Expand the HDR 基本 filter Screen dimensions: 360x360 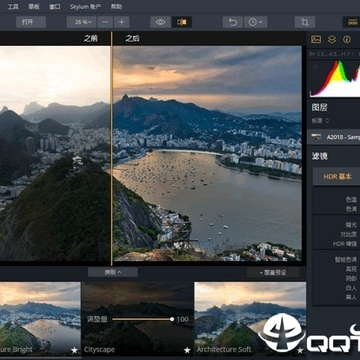click(x=336, y=177)
